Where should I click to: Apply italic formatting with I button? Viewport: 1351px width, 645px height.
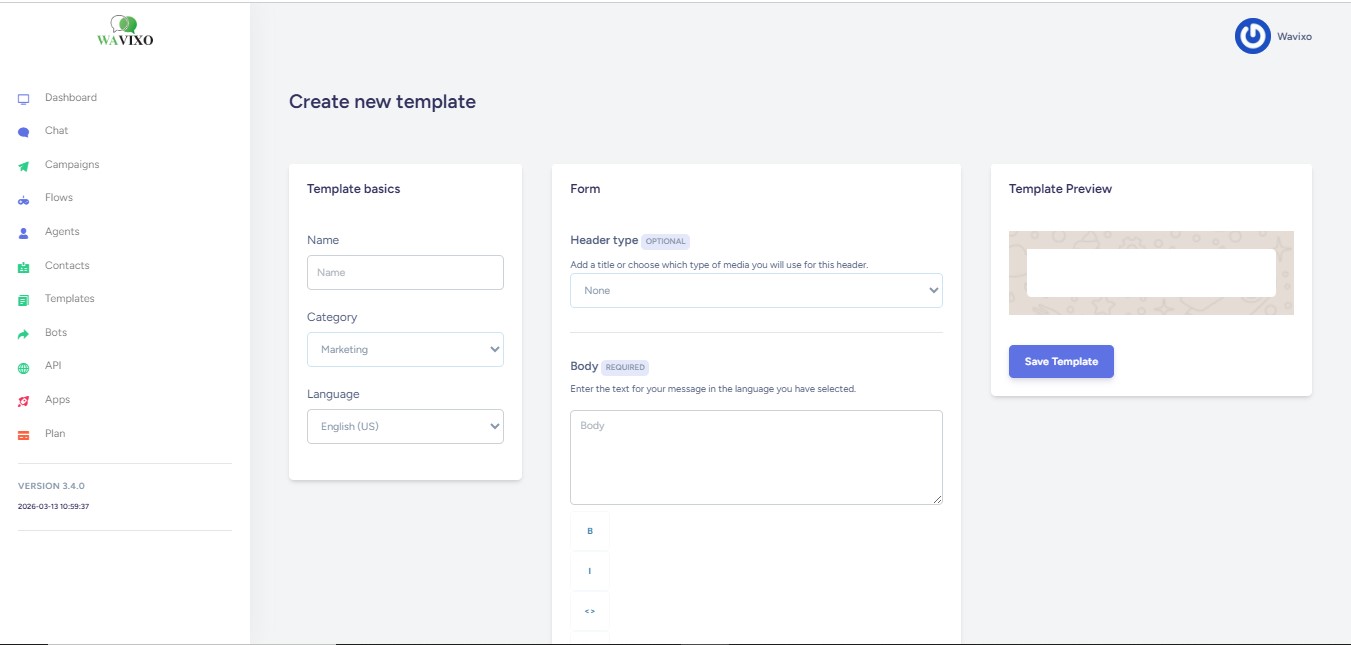tap(590, 571)
